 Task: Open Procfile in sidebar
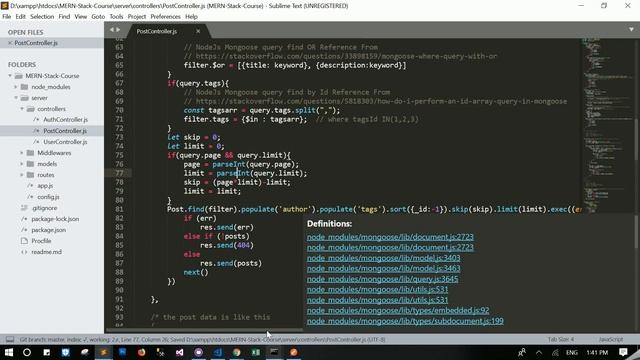coord(41,241)
